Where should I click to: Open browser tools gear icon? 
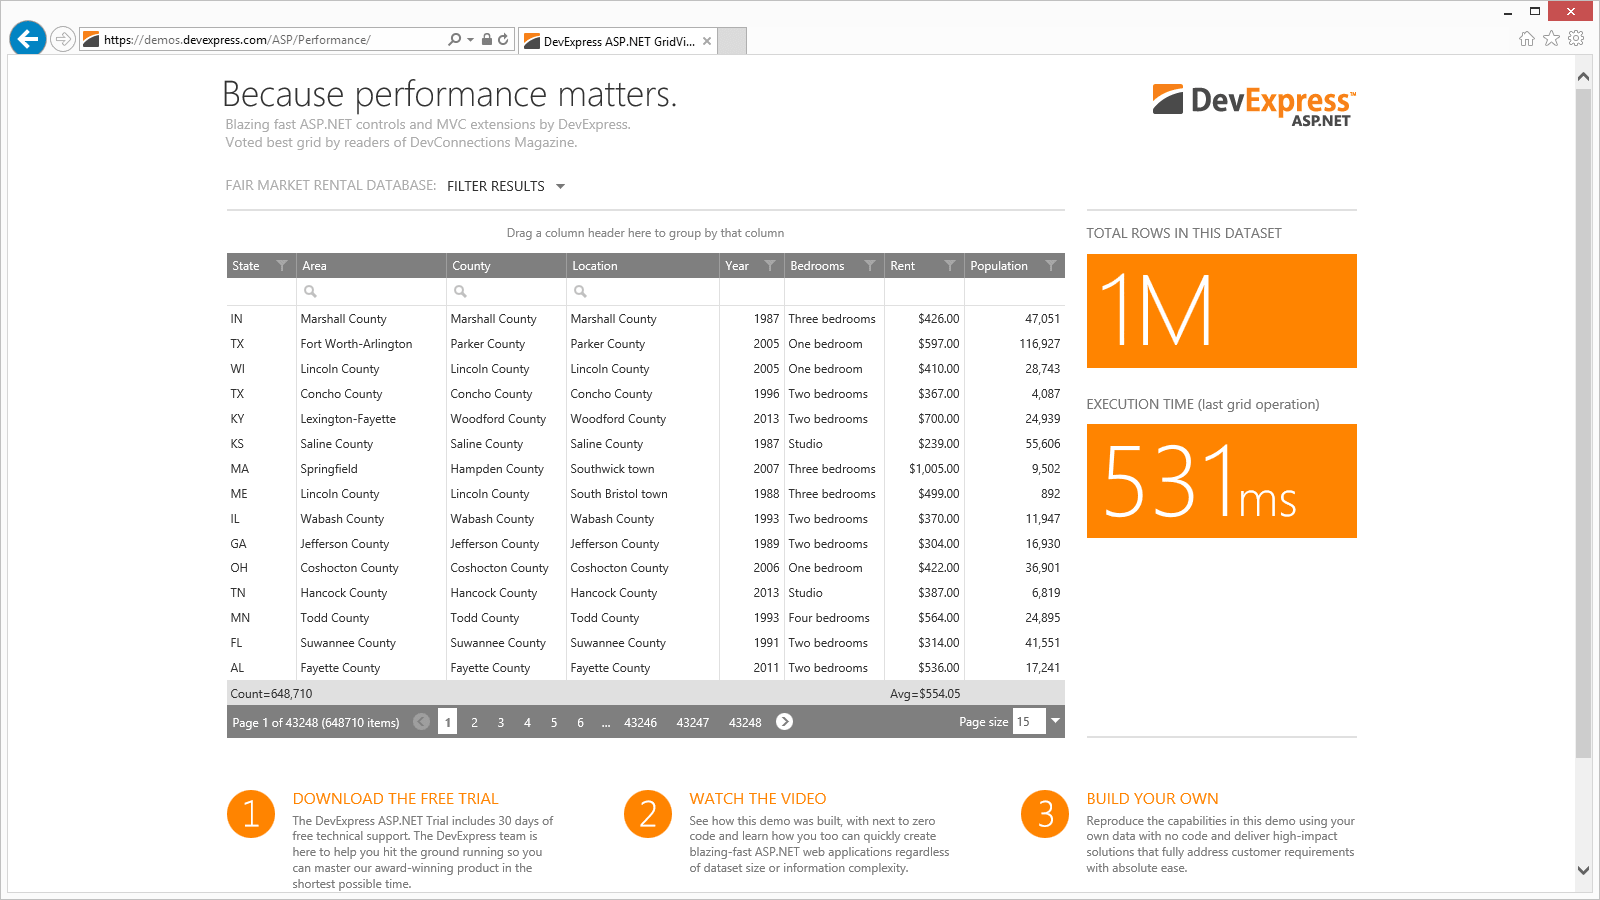coord(1576,38)
